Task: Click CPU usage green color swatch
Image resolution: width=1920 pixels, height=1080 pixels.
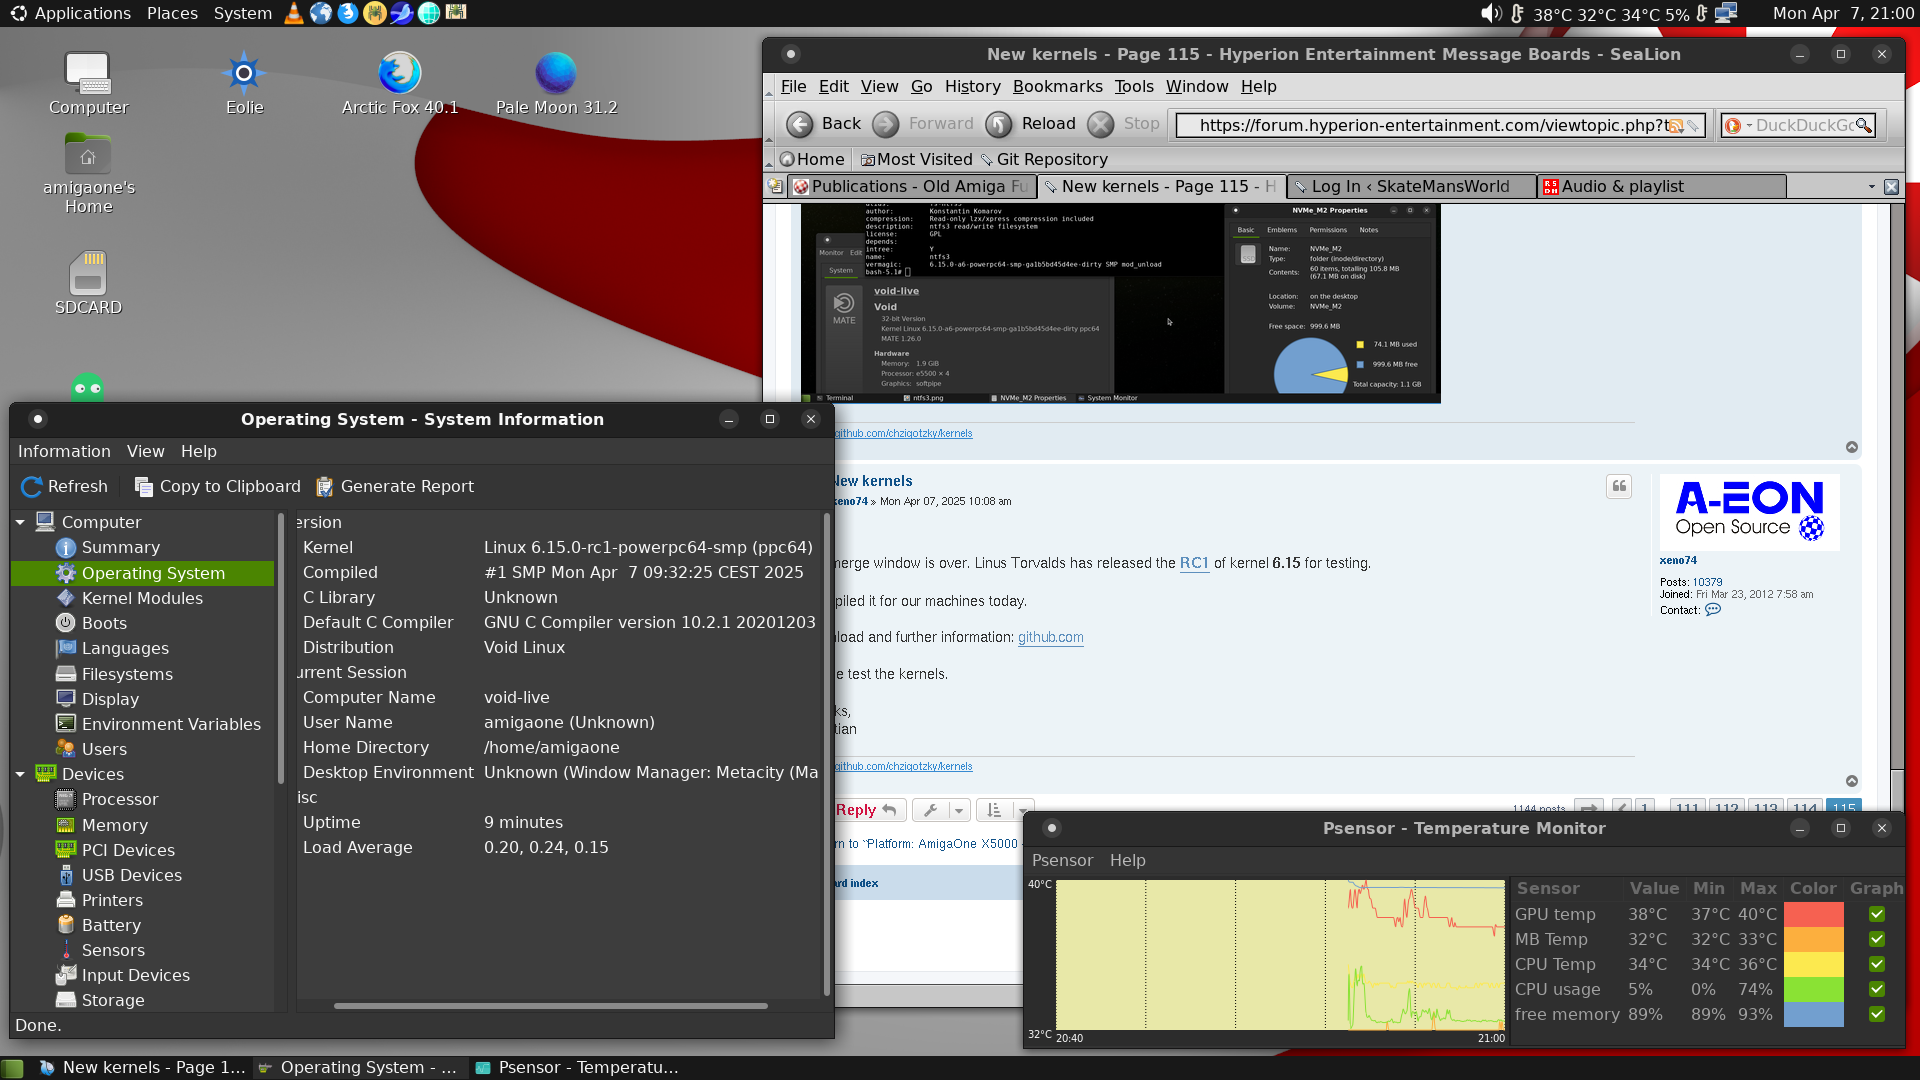Action: (1813, 989)
